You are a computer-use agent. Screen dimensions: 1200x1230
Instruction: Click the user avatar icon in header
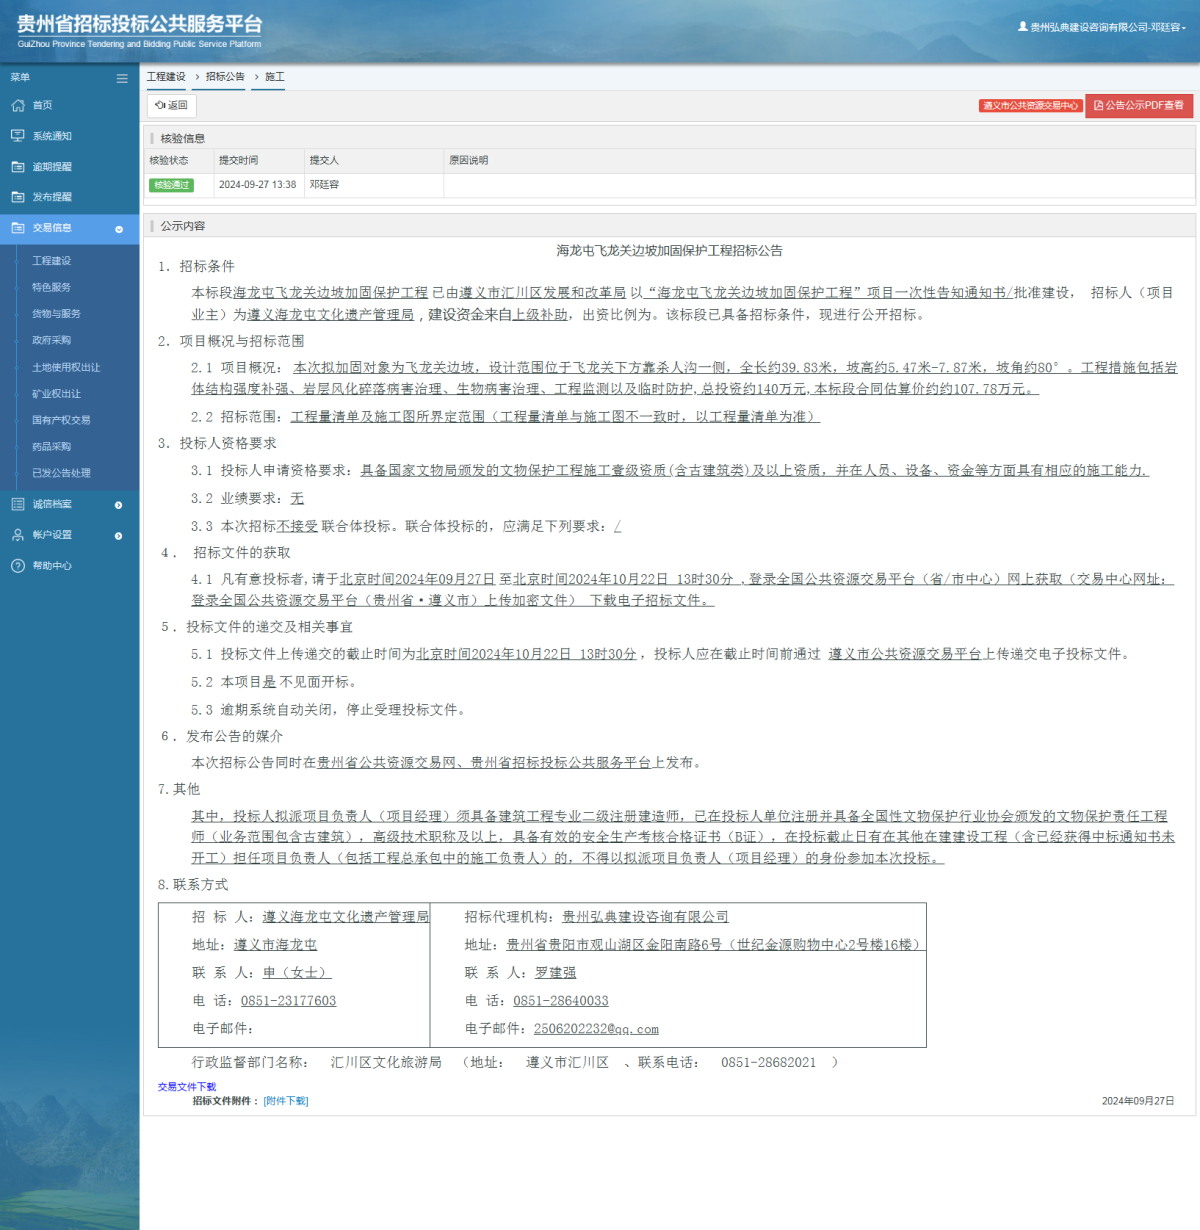point(1023,27)
